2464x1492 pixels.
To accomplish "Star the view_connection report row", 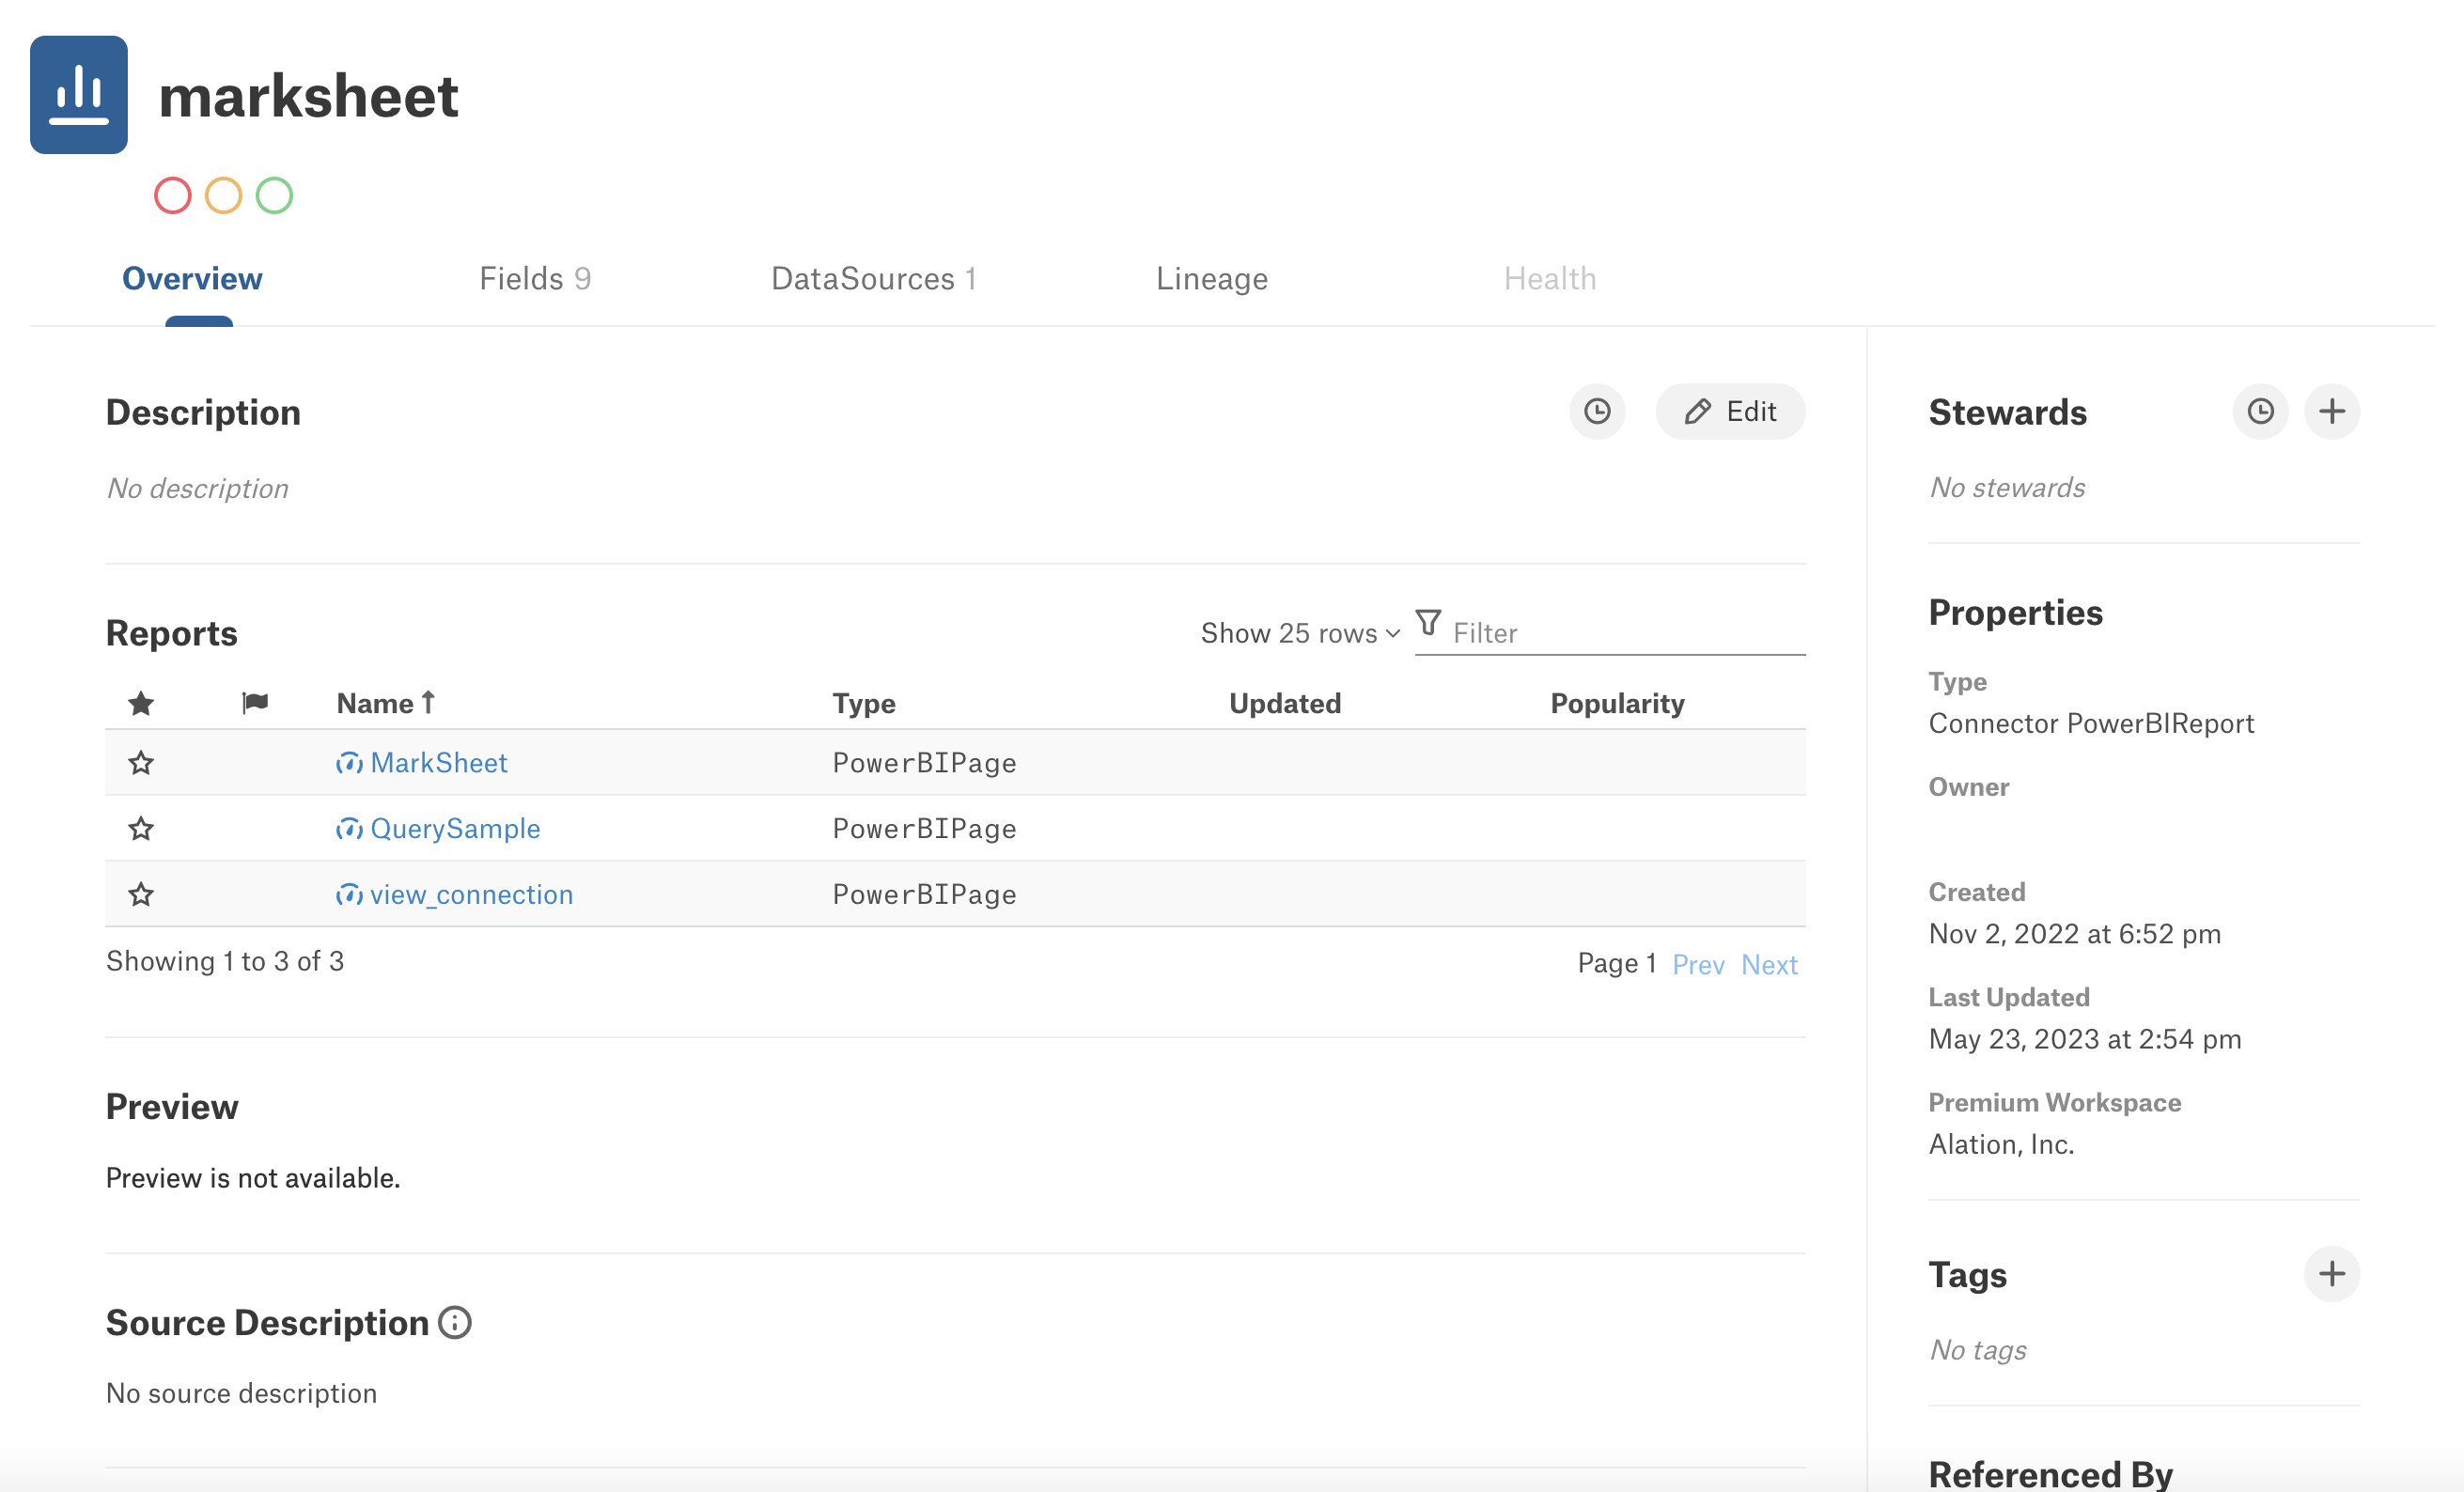I will tap(141, 894).
